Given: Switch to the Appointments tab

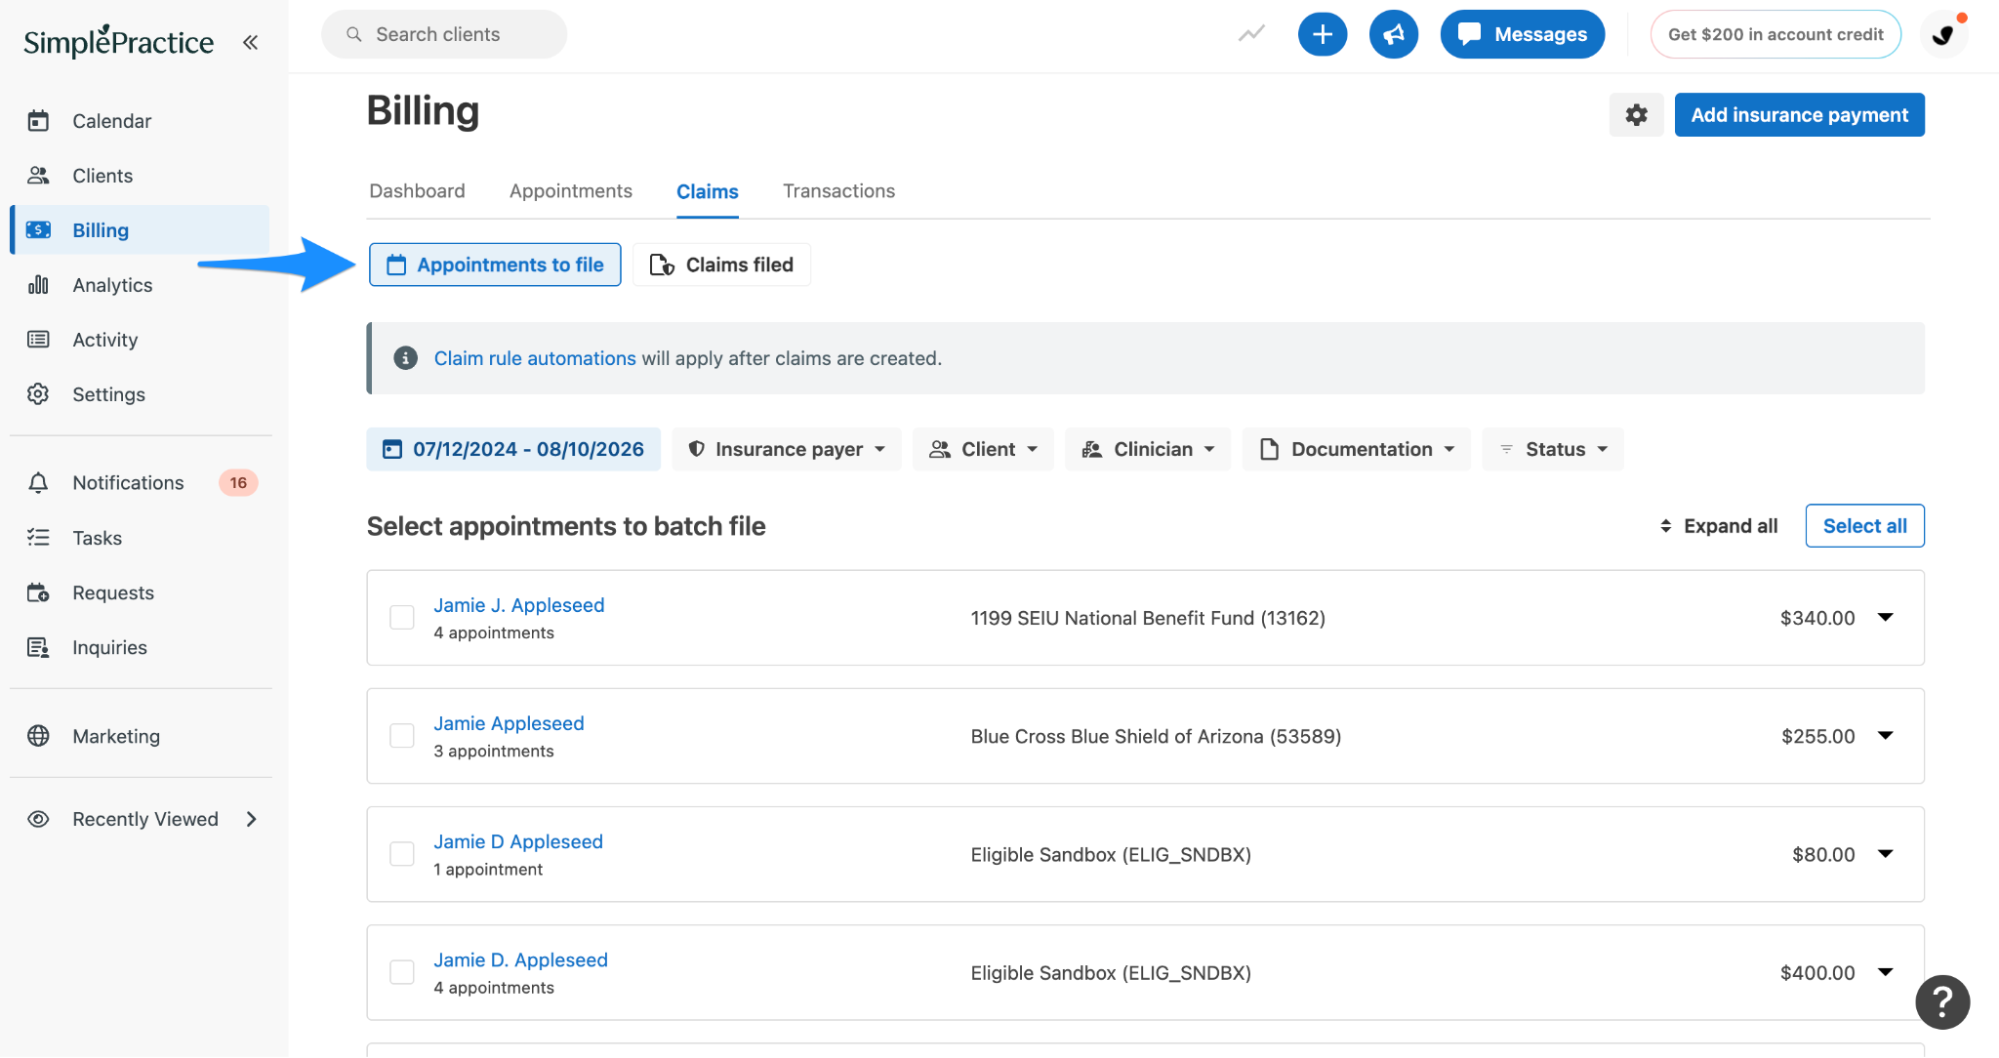Looking at the screenshot, I should 571,191.
